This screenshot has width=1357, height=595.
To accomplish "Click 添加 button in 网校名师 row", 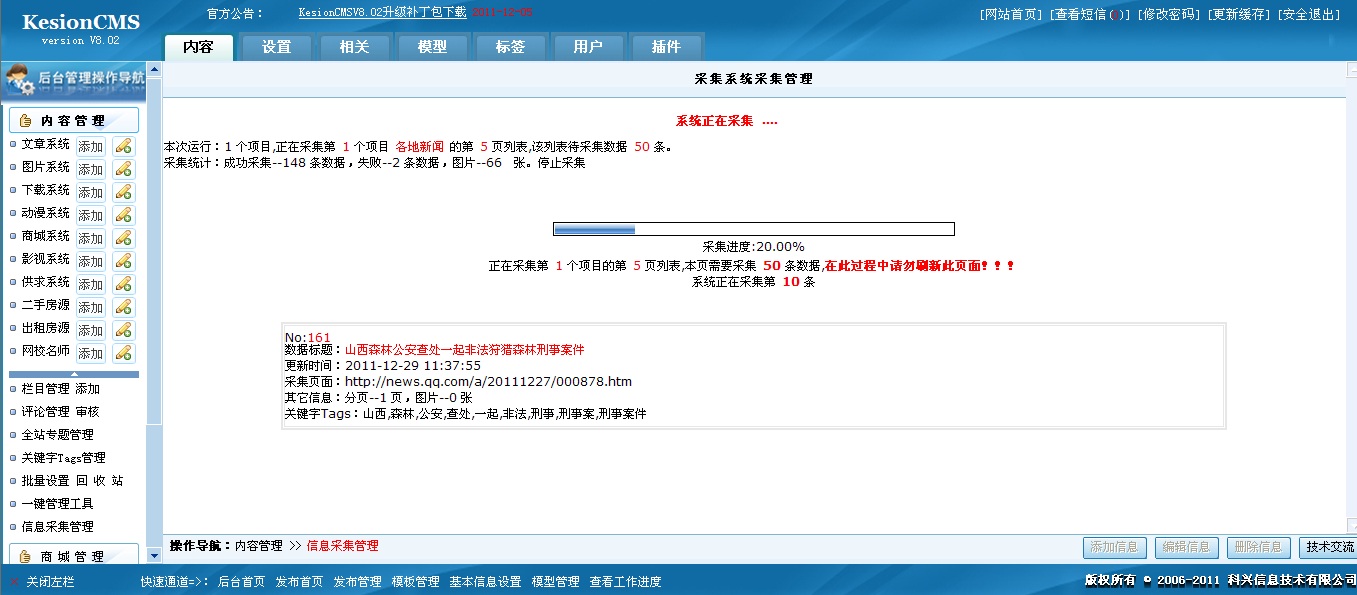I will coord(91,353).
